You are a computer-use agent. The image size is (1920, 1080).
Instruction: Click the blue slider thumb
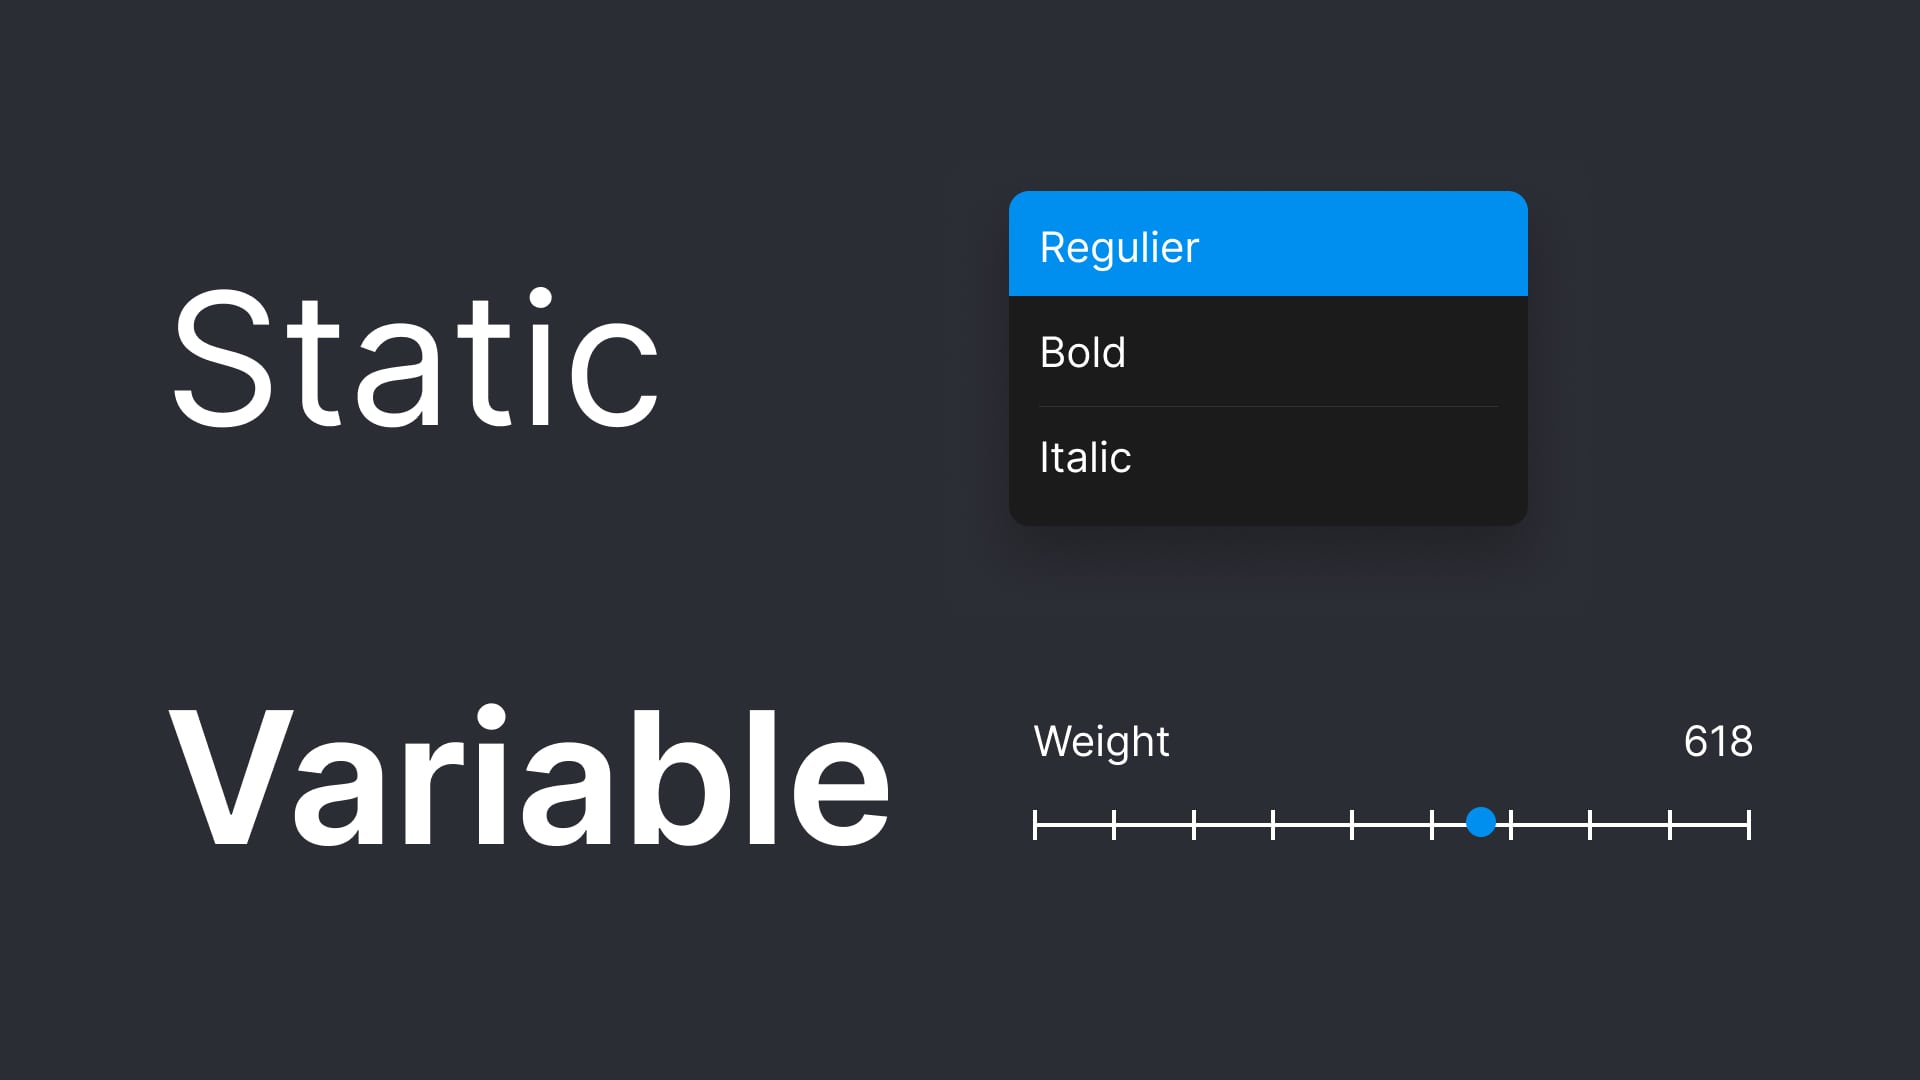tap(1480, 822)
